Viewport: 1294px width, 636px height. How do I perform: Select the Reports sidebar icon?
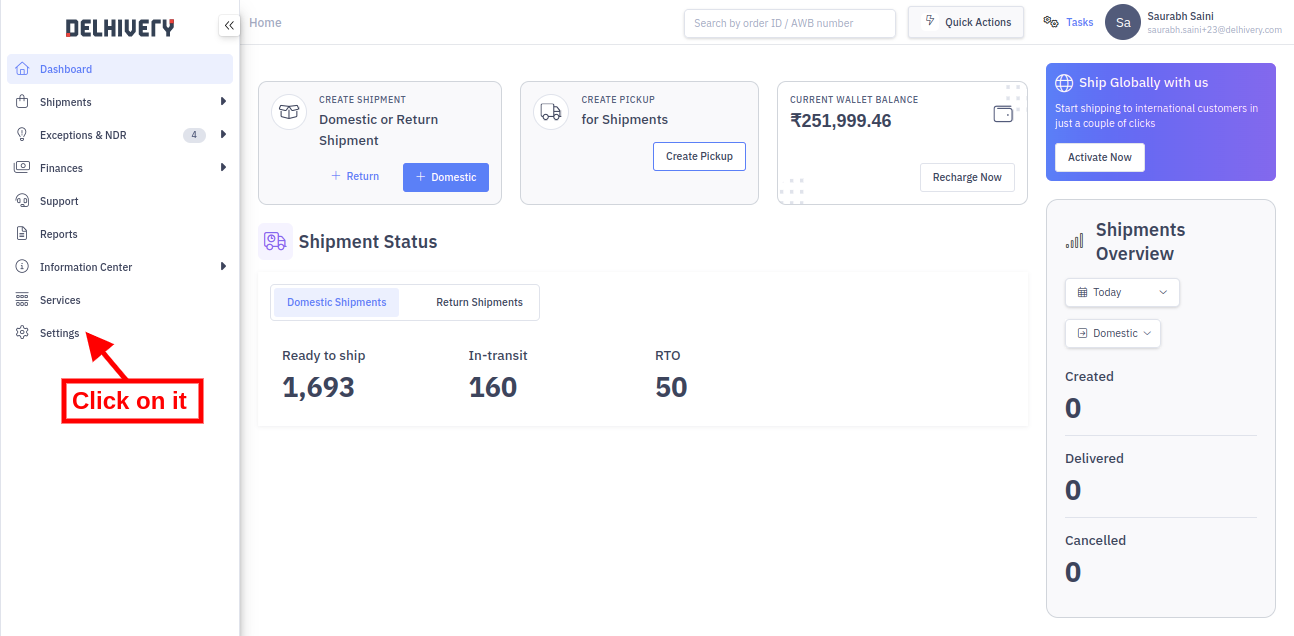click(x=21, y=233)
